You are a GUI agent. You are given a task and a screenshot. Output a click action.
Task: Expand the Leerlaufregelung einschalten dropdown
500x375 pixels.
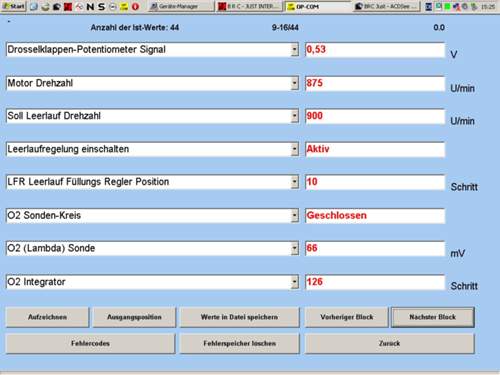[x=295, y=149]
